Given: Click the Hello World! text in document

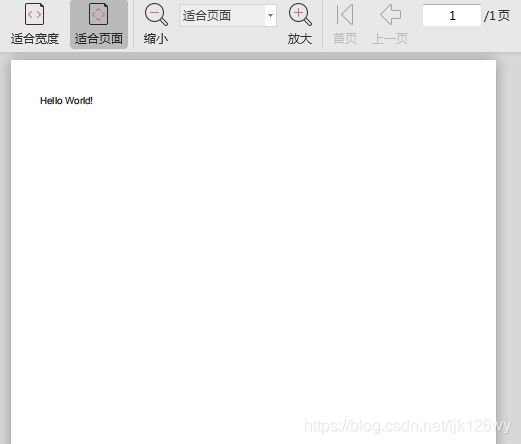Looking at the screenshot, I should click(66, 101).
